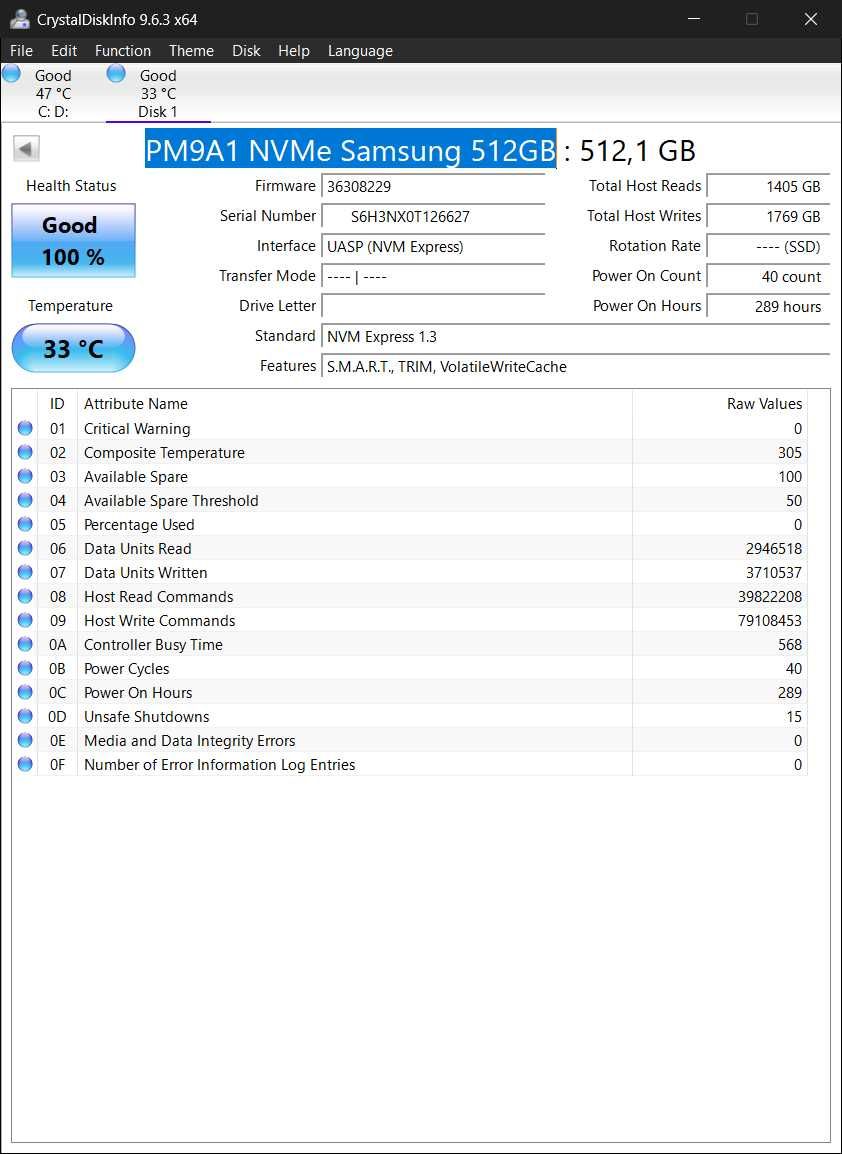Image resolution: width=842 pixels, height=1154 pixels.
Task: Click the 33 °C temperature button
Action: click(74, 348)
